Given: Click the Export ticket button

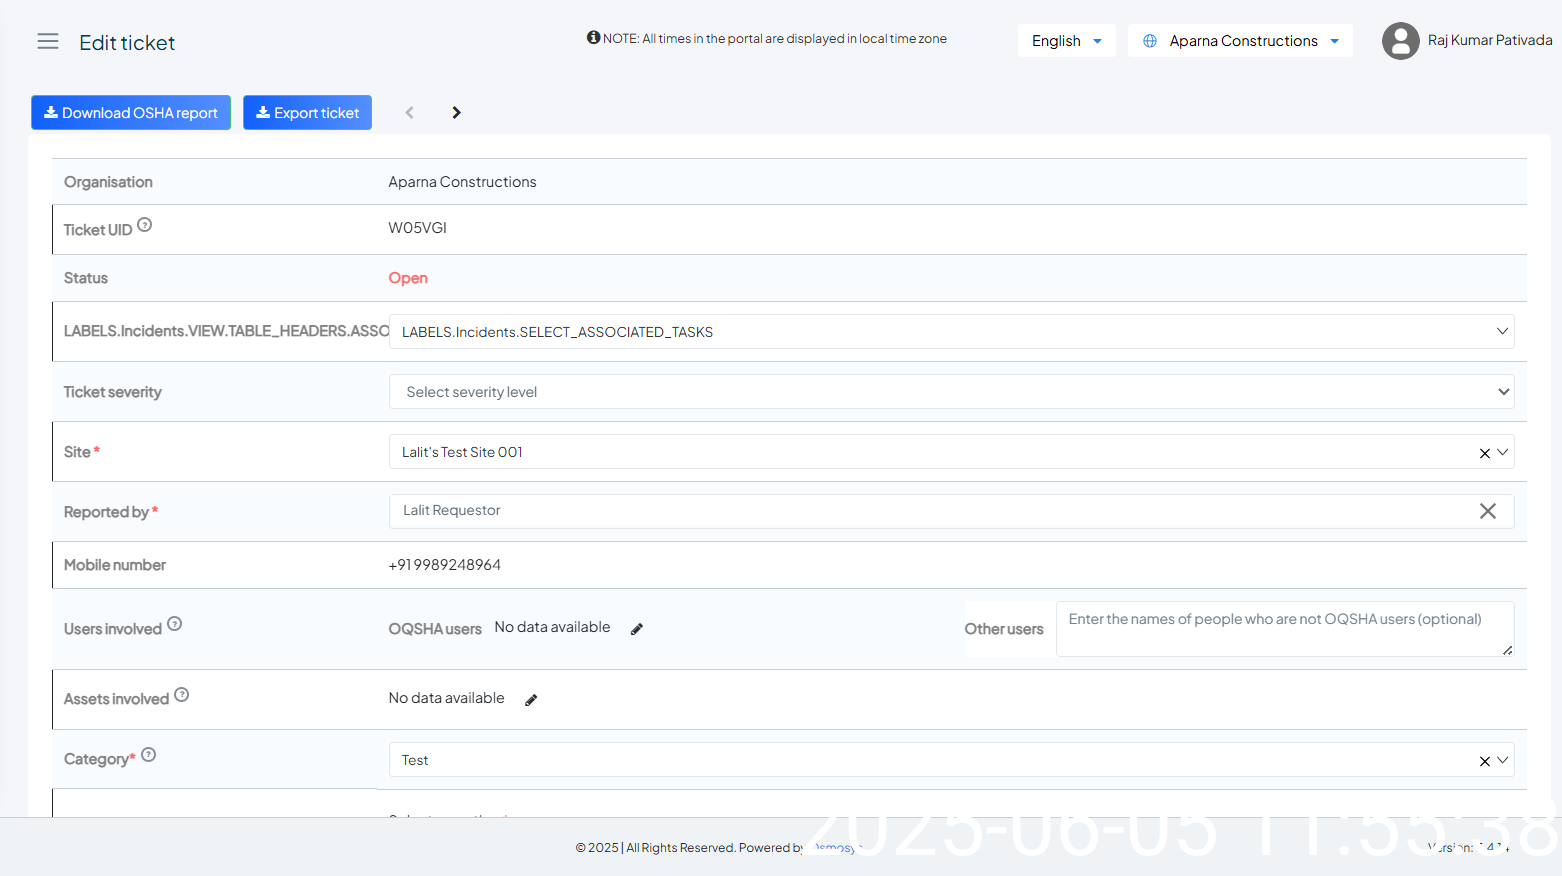Looking at the screenshot, I should 307,113.
